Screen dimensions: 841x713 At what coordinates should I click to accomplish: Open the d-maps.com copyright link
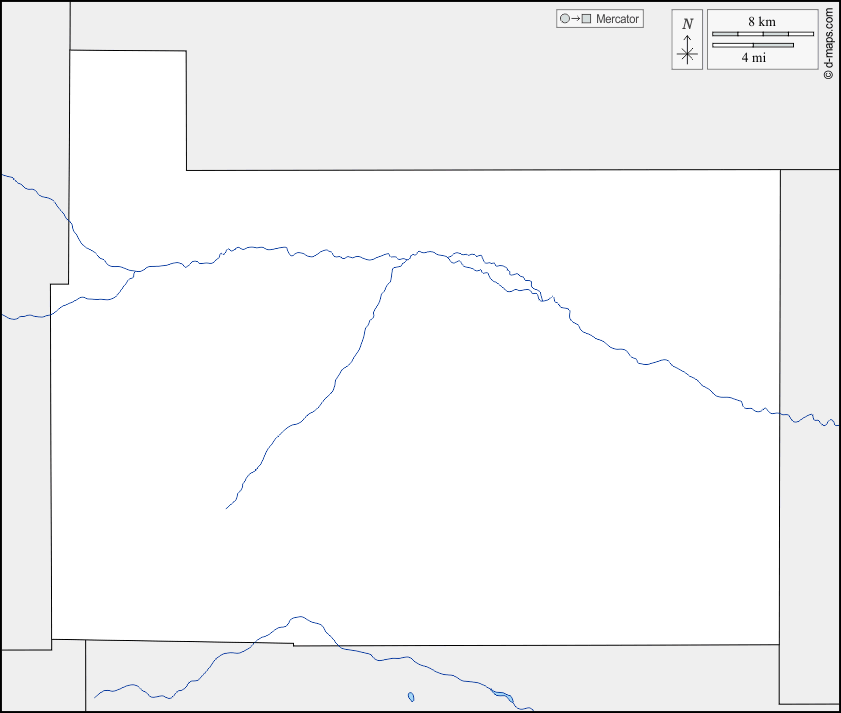tap(828, 44)
